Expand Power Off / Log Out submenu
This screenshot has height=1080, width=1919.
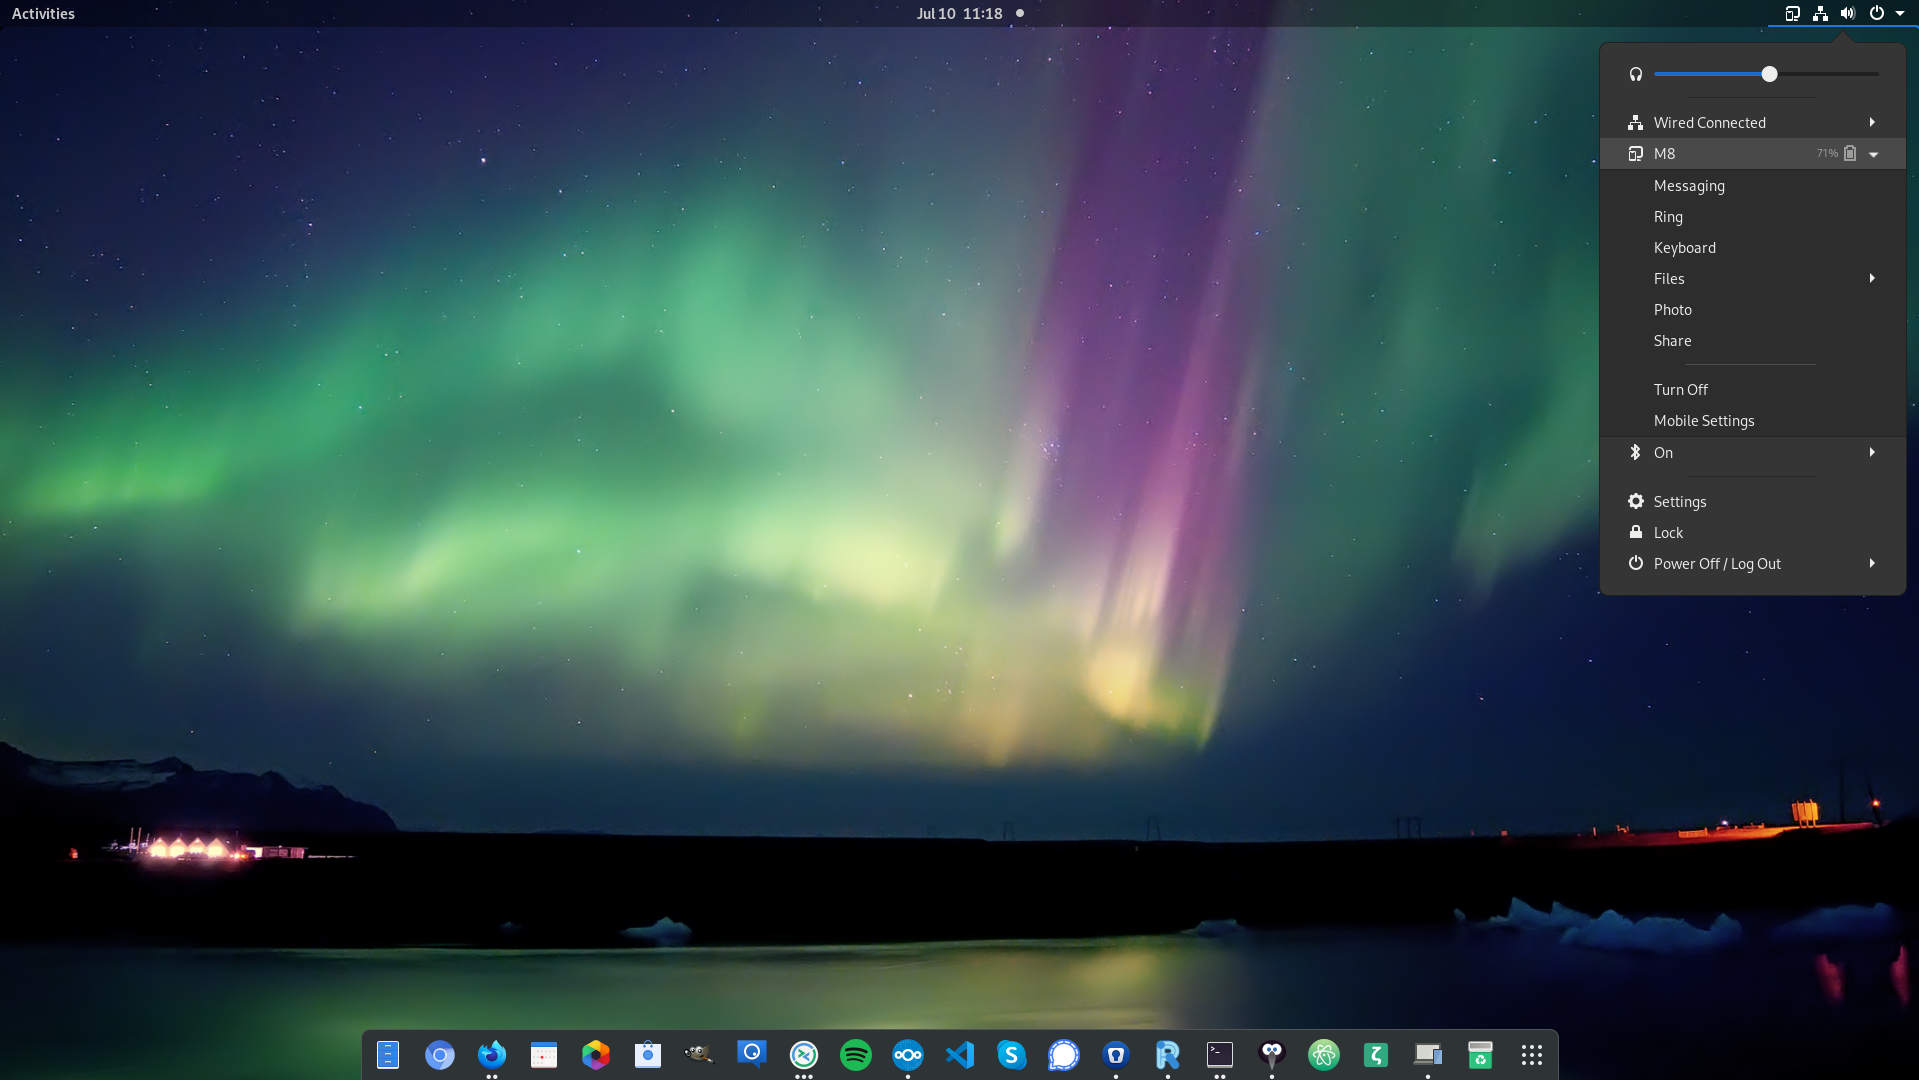[1872, 563]
